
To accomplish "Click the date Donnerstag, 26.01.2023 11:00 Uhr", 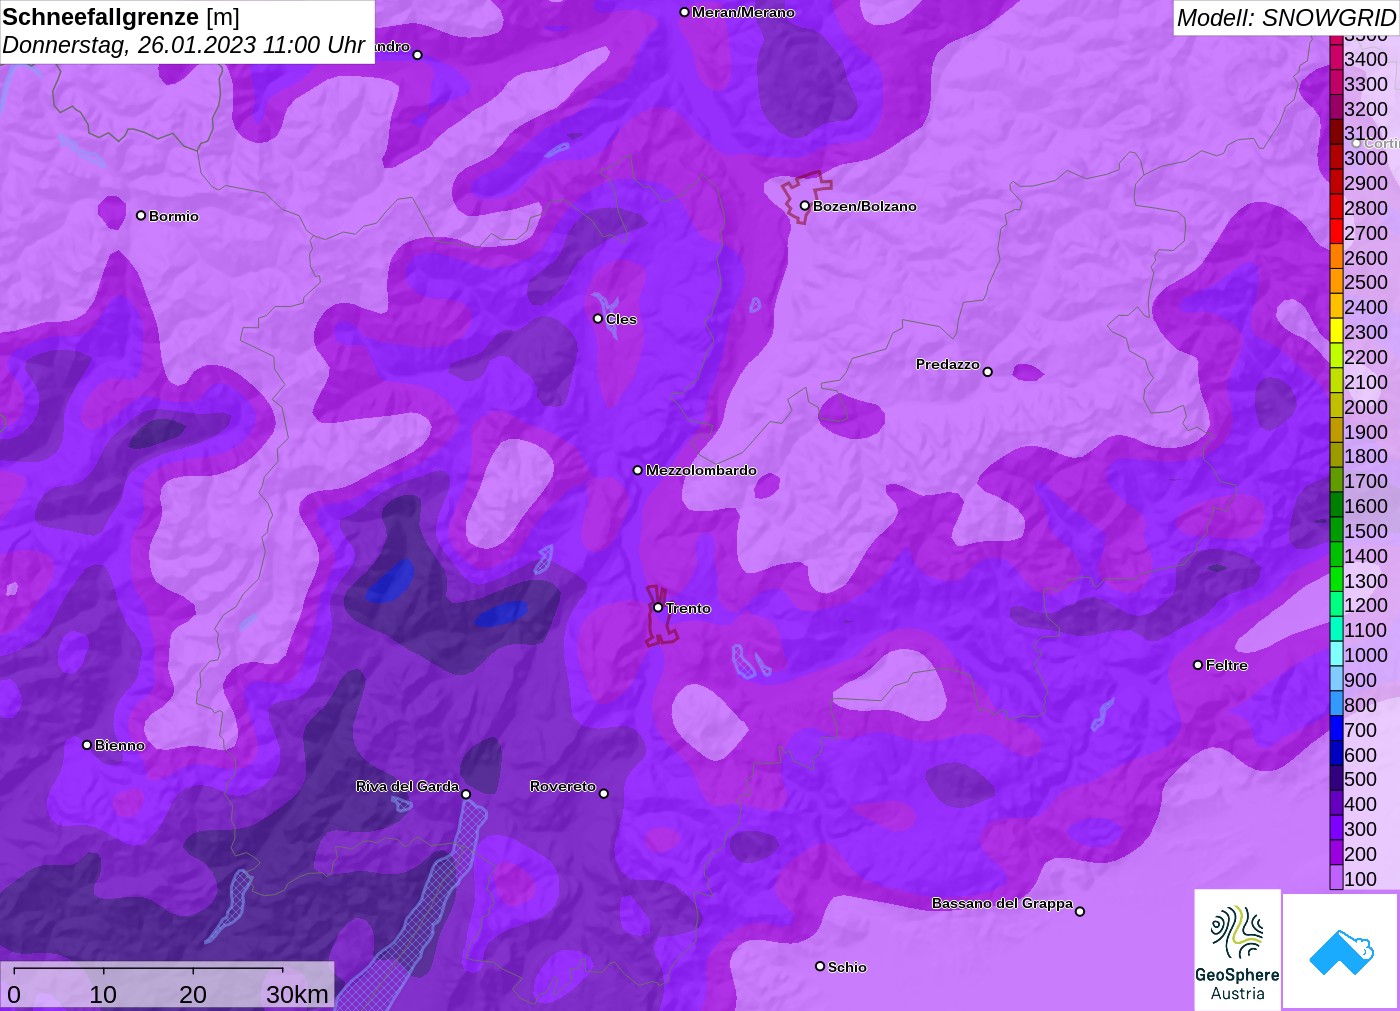I will pyautogui.click(x=183, y=45).
